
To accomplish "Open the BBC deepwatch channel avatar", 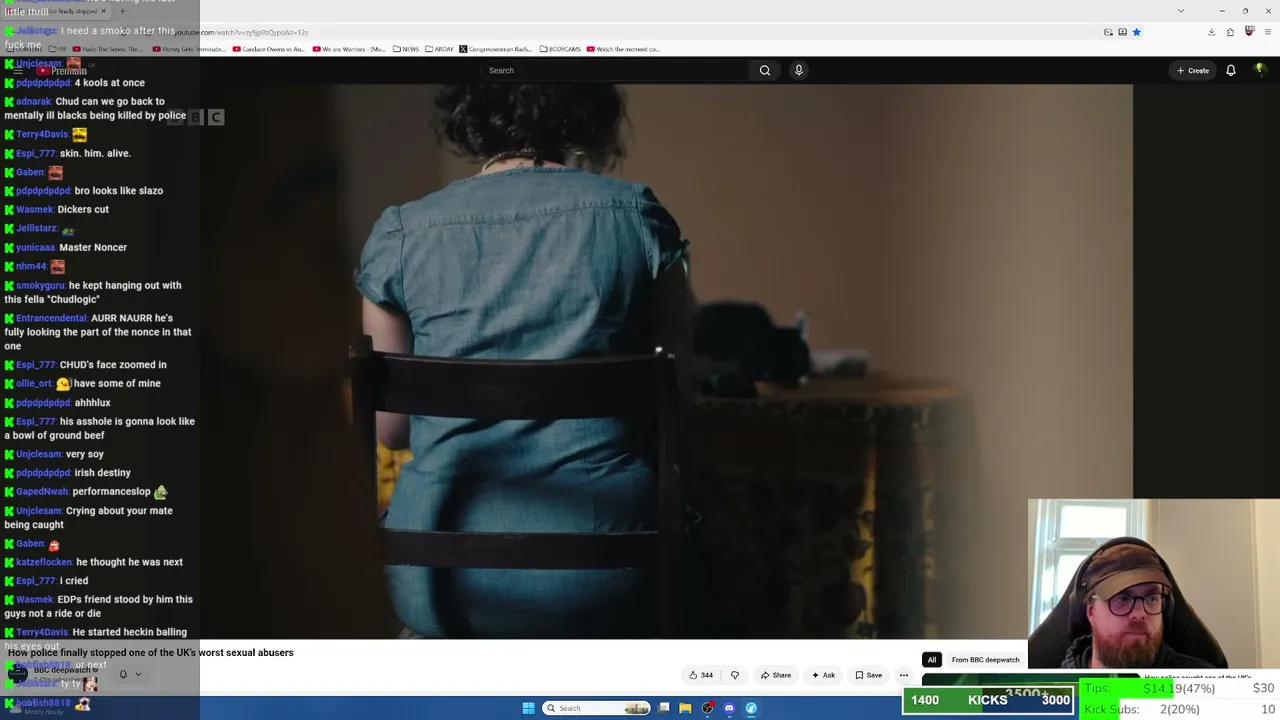I will (x=18, y=673).
